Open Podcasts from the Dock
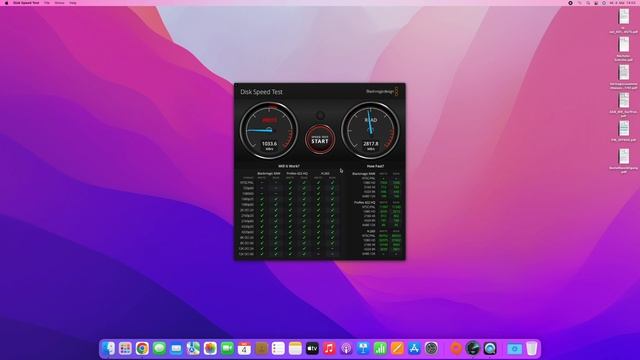Screen dimensions: 640x360 pos(346,348)
